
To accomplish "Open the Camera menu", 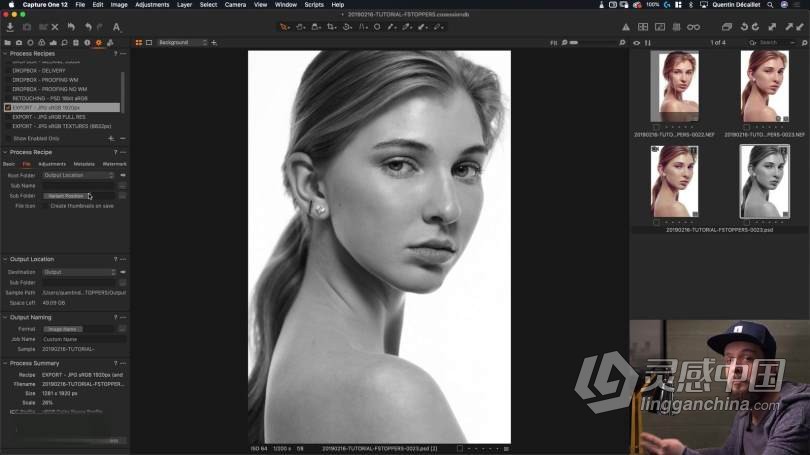I will pos(235,5).
